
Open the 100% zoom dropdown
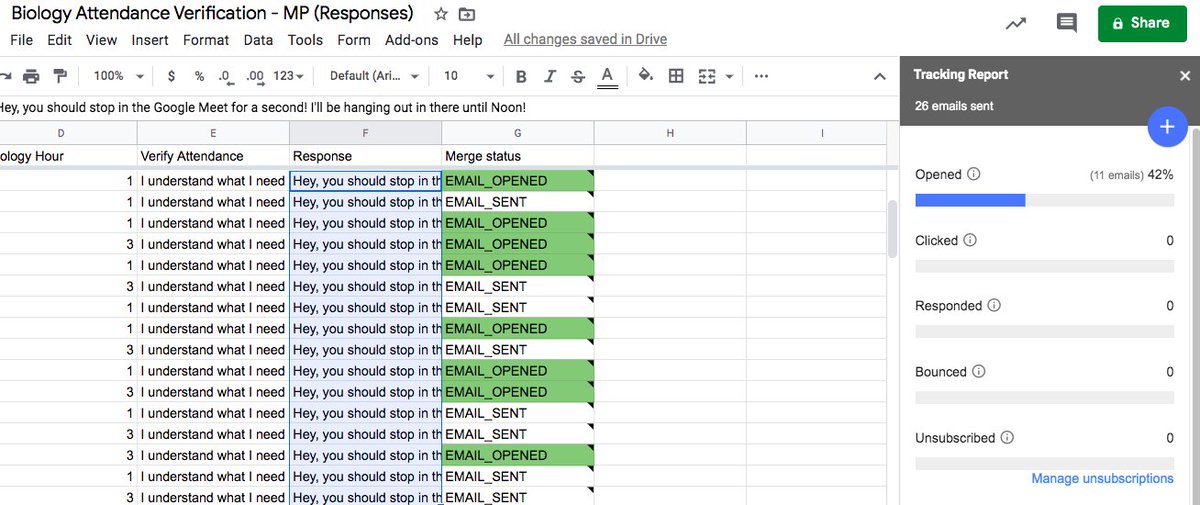tap(118, 76)
